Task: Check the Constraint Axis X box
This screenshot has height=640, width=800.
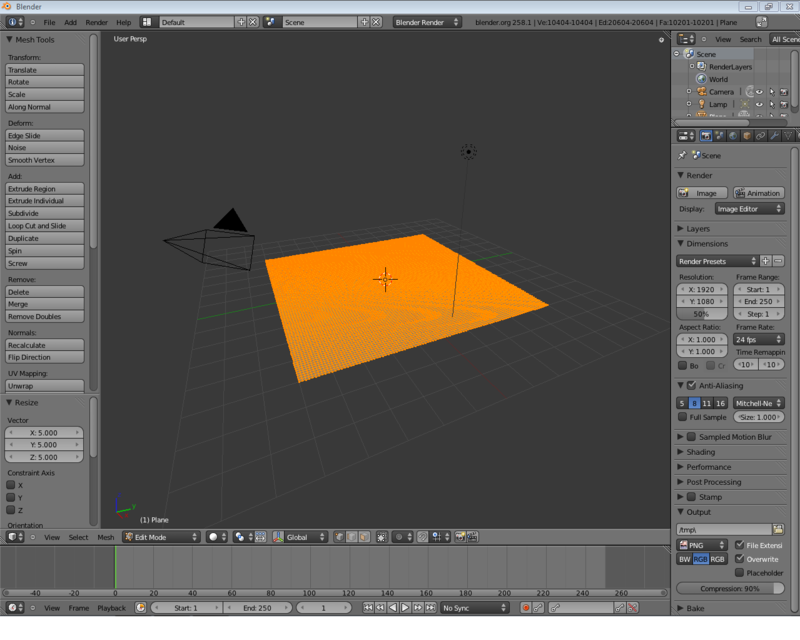Action: (10, 485)
